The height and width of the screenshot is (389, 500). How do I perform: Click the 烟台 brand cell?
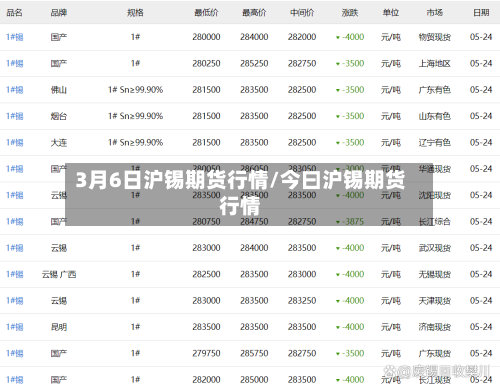click(x=59, y=116)
